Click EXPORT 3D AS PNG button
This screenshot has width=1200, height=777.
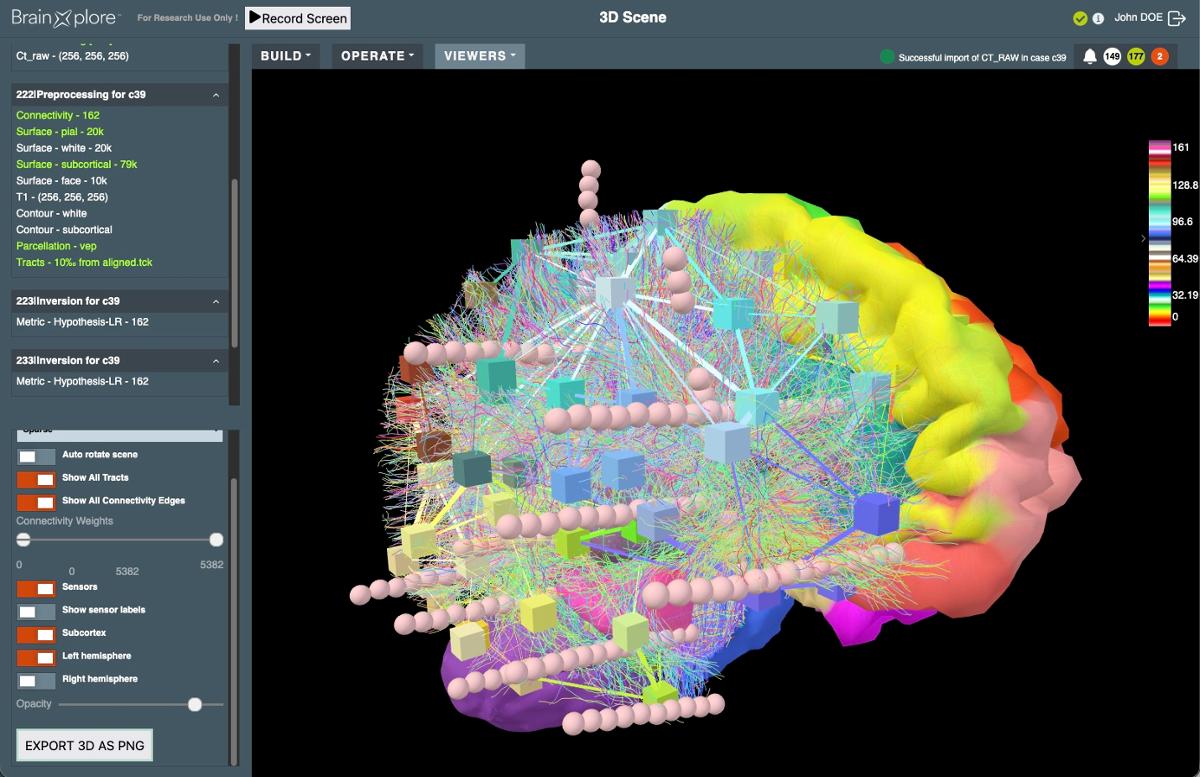(85, 745)
